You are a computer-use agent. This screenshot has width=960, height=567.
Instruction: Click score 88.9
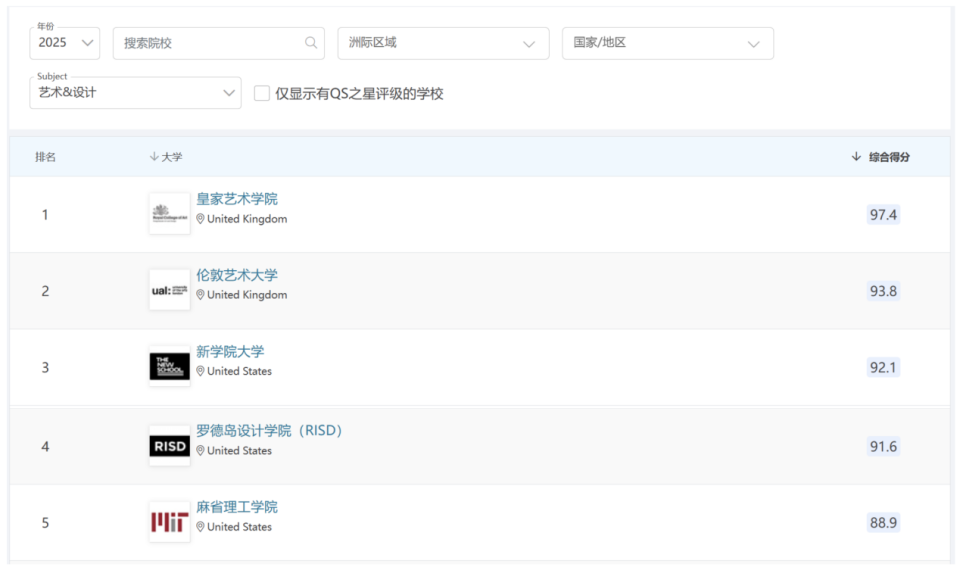click(x=883, y=522)
